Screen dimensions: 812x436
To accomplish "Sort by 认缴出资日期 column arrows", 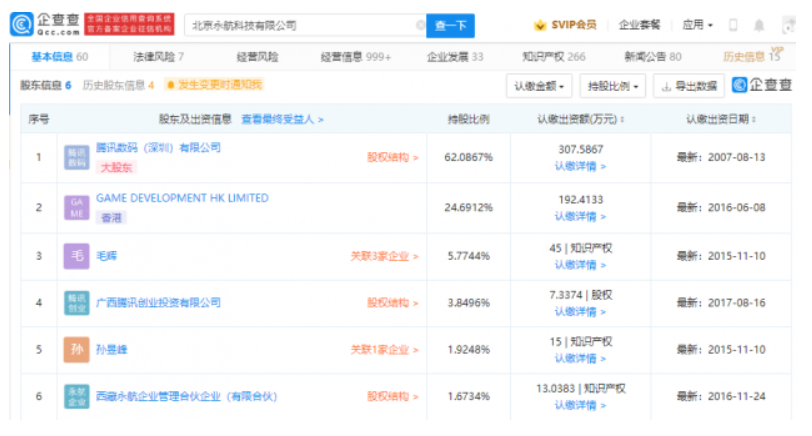I will click(x=753, y=120).
